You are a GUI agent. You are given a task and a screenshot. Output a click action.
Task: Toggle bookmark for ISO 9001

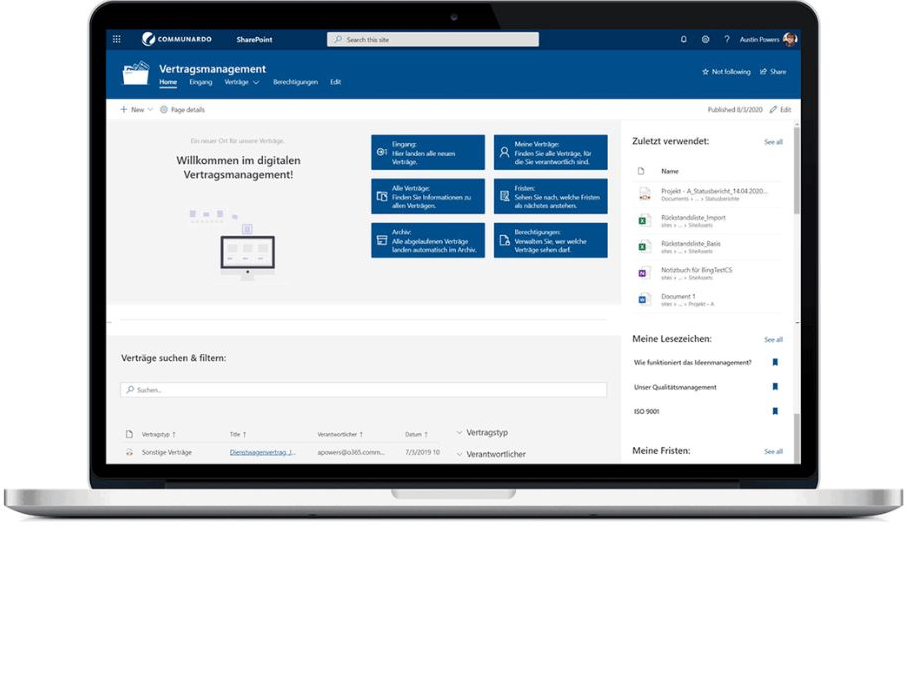(x=774, y=411)
